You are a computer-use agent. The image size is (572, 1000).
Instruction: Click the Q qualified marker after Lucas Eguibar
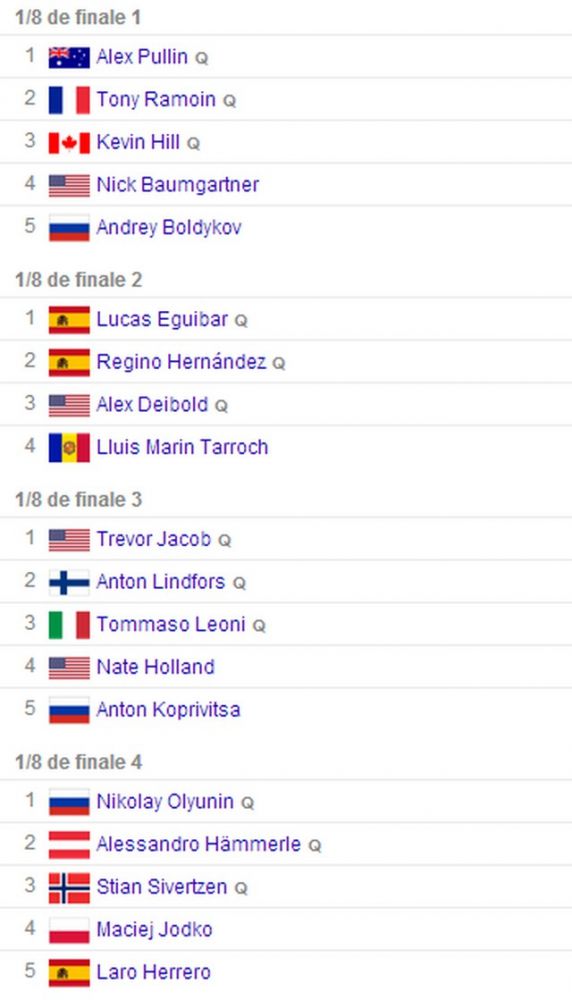click(x=241, y=321)
